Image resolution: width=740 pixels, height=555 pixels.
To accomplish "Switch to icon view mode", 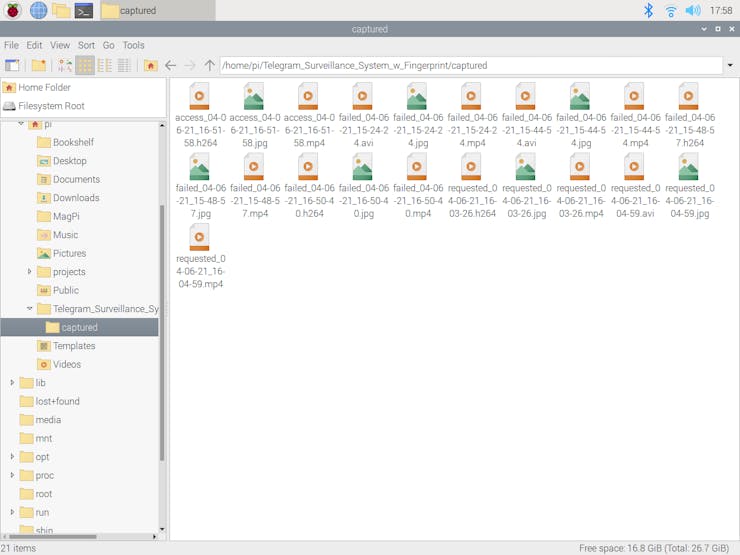I will [85, 65].
